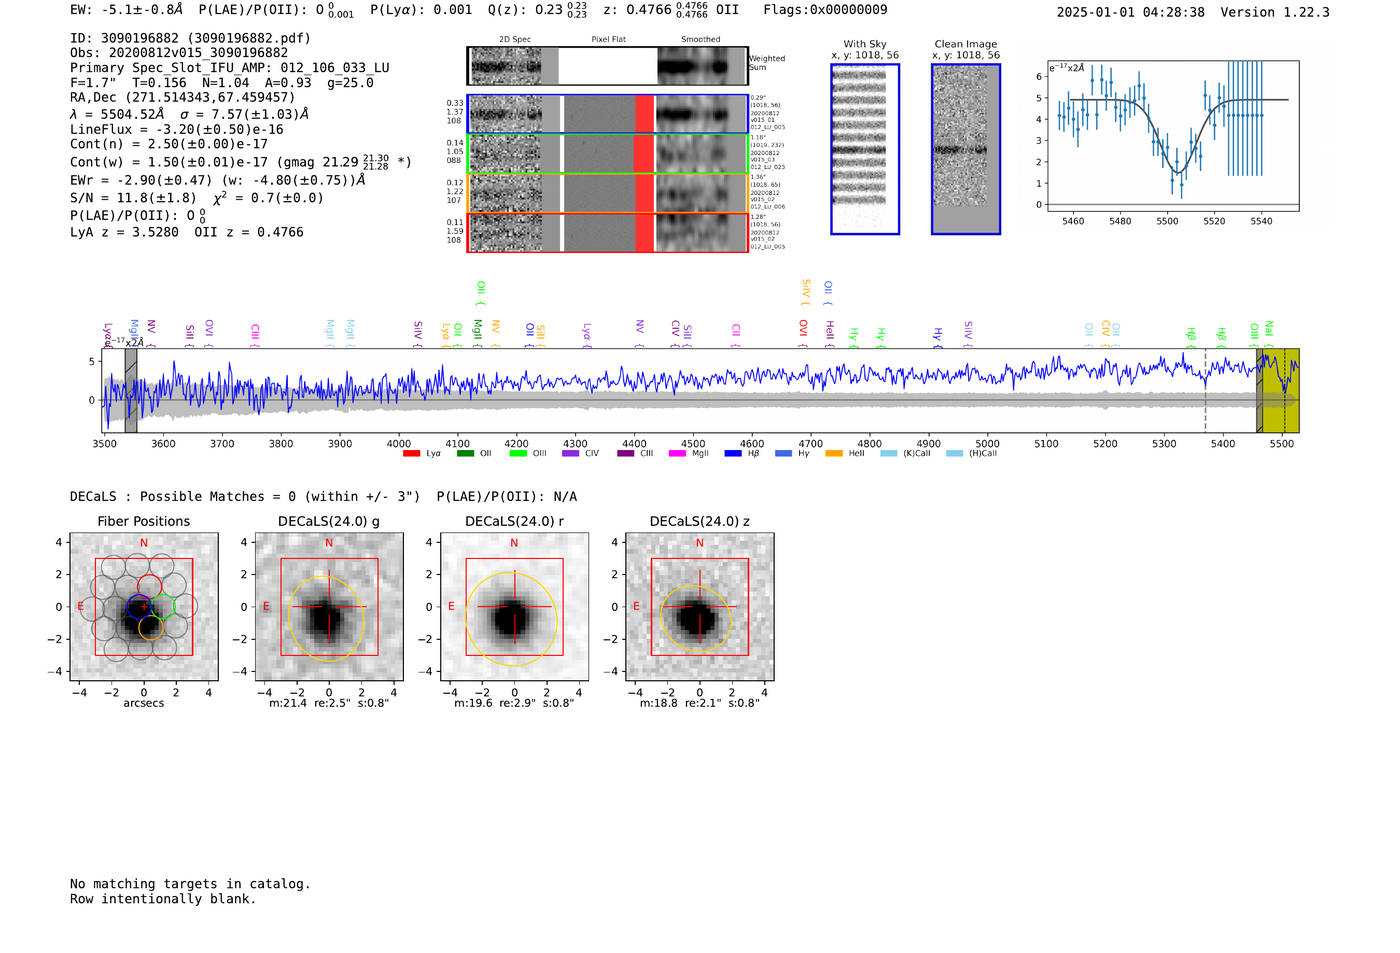Click the '5480' tick on the line-fit plot
This screenshot has width=1400, height=953.
pos(1120,221)
